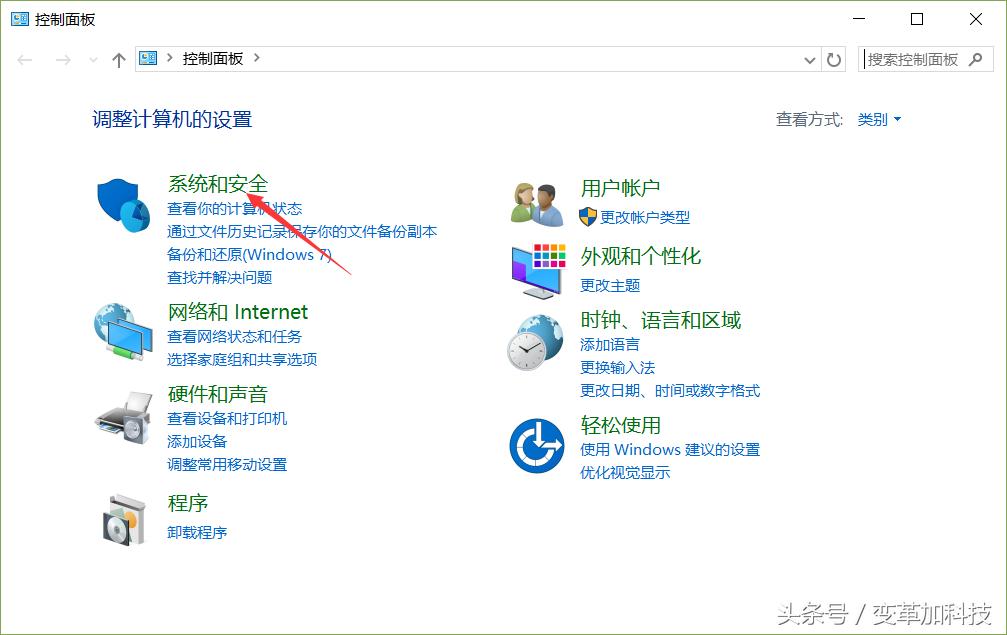Open the Appearance and Personalization monitor icon

click(538, 272)
